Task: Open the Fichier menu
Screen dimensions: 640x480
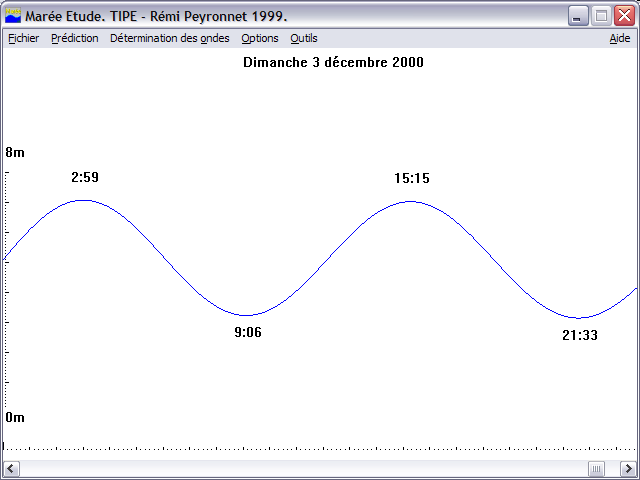Action: pyautogui.click(x=24, y=38)
